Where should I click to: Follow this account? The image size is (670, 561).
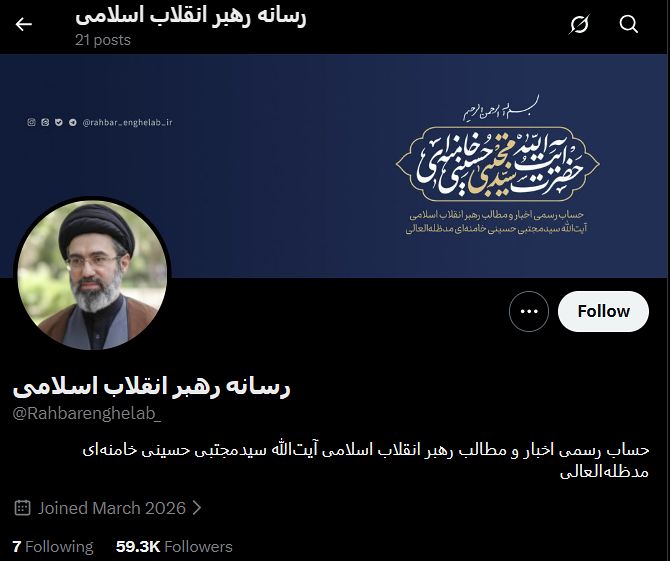[x=603, y=311]
